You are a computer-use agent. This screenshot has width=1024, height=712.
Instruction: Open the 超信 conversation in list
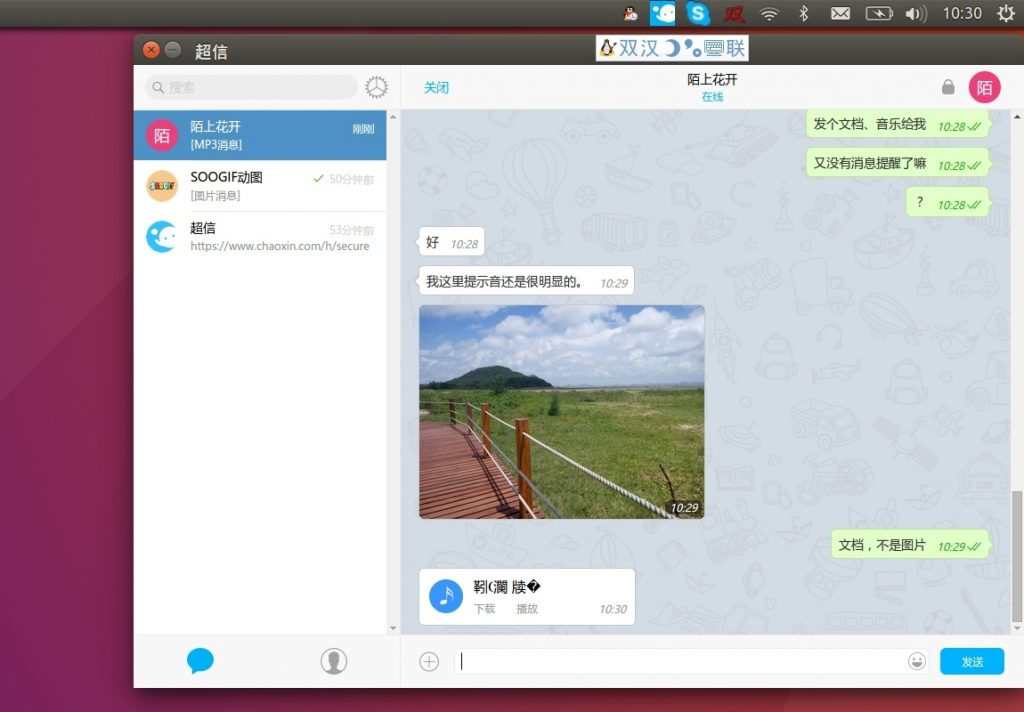[260, 237]
